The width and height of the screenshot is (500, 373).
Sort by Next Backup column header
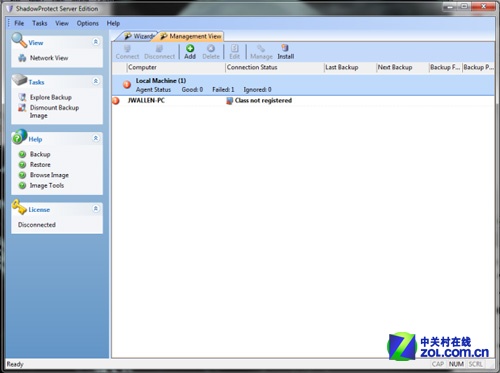[403, 67]
